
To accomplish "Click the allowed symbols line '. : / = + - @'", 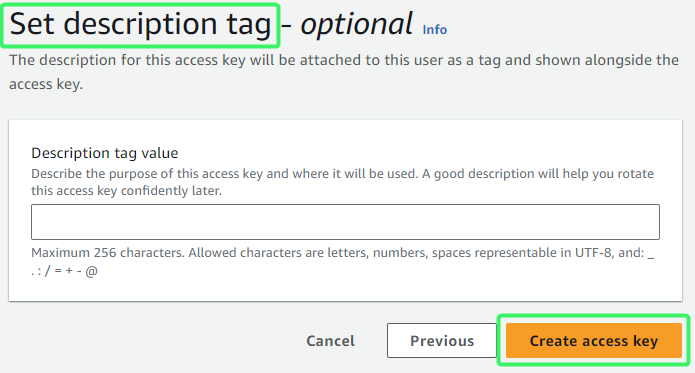I will coord(64,271).
